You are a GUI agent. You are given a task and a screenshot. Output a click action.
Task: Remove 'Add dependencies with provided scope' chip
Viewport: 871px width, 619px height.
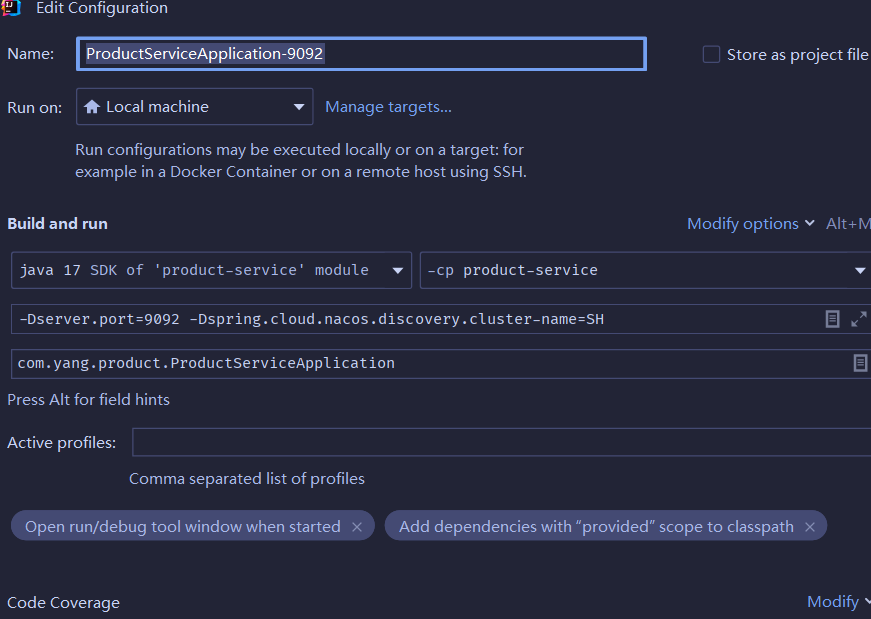pyautogui.click(x=810, y=527)
